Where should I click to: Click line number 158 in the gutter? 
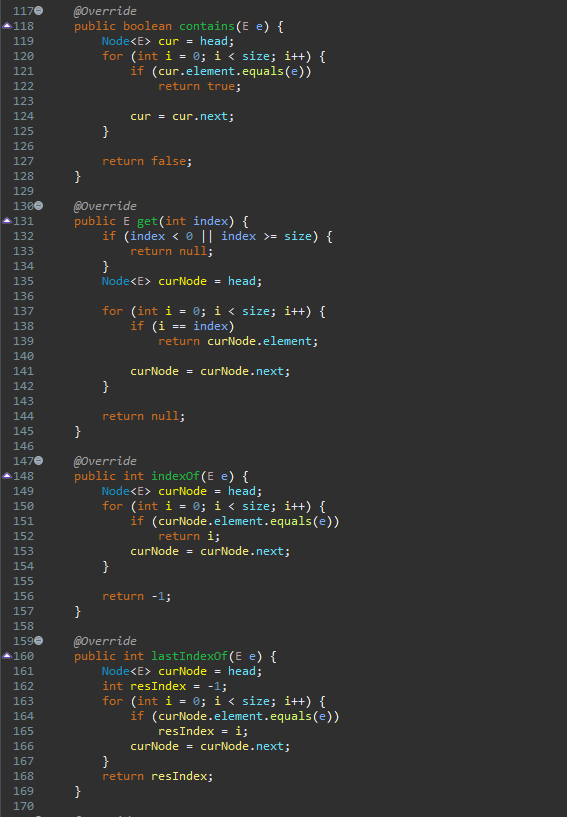(23, 626)
